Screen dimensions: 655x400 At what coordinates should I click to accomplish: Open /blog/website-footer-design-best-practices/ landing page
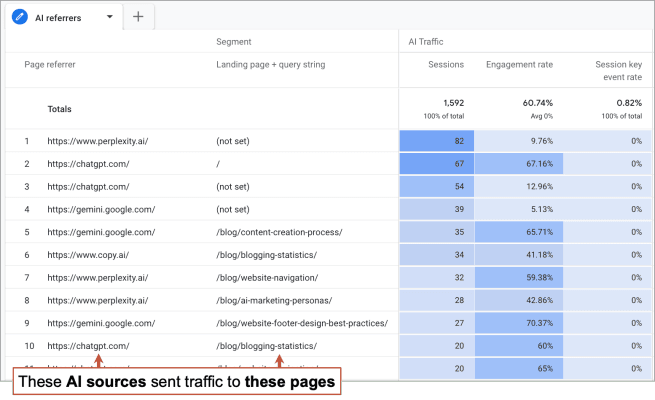(x=300, y=323)
